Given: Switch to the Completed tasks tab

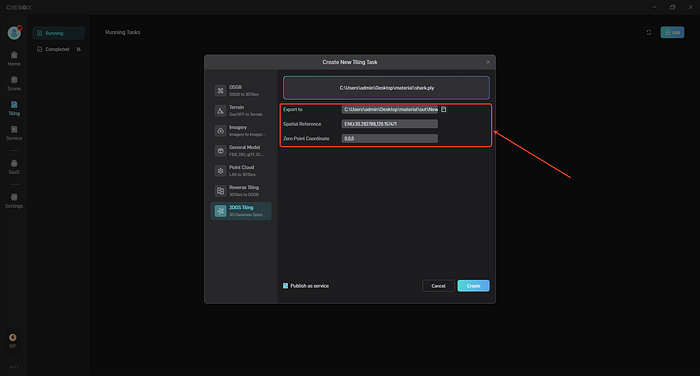Looking at the screenshot, I should click(58, 49).
